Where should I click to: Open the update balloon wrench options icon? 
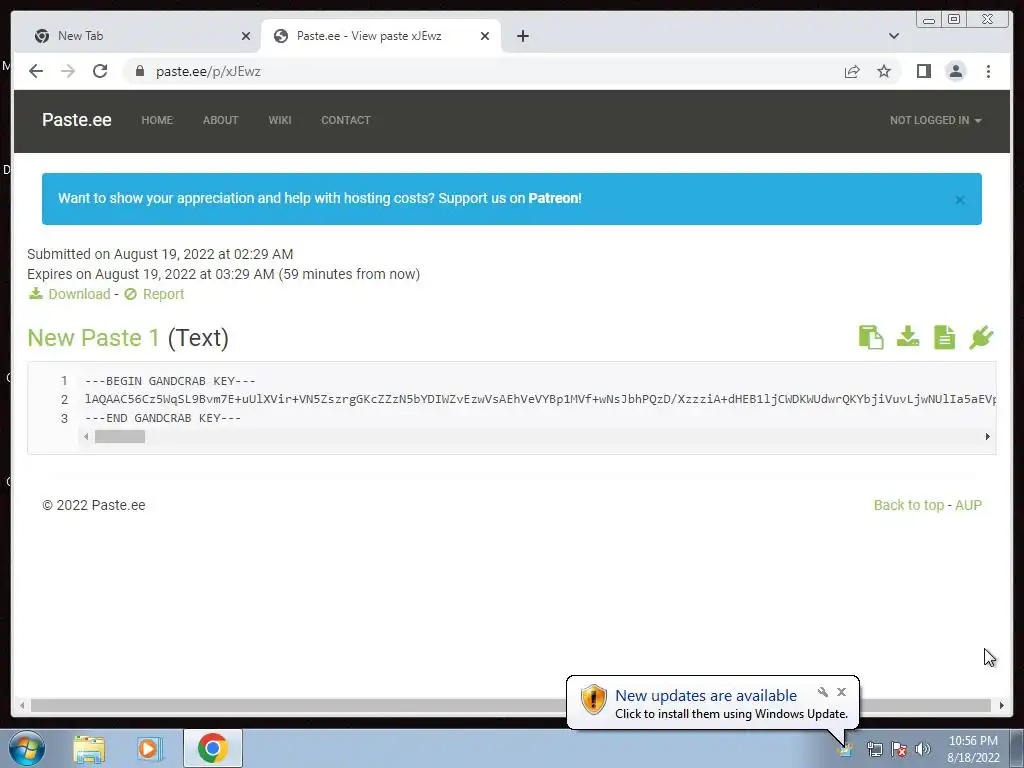click(823, 692)
